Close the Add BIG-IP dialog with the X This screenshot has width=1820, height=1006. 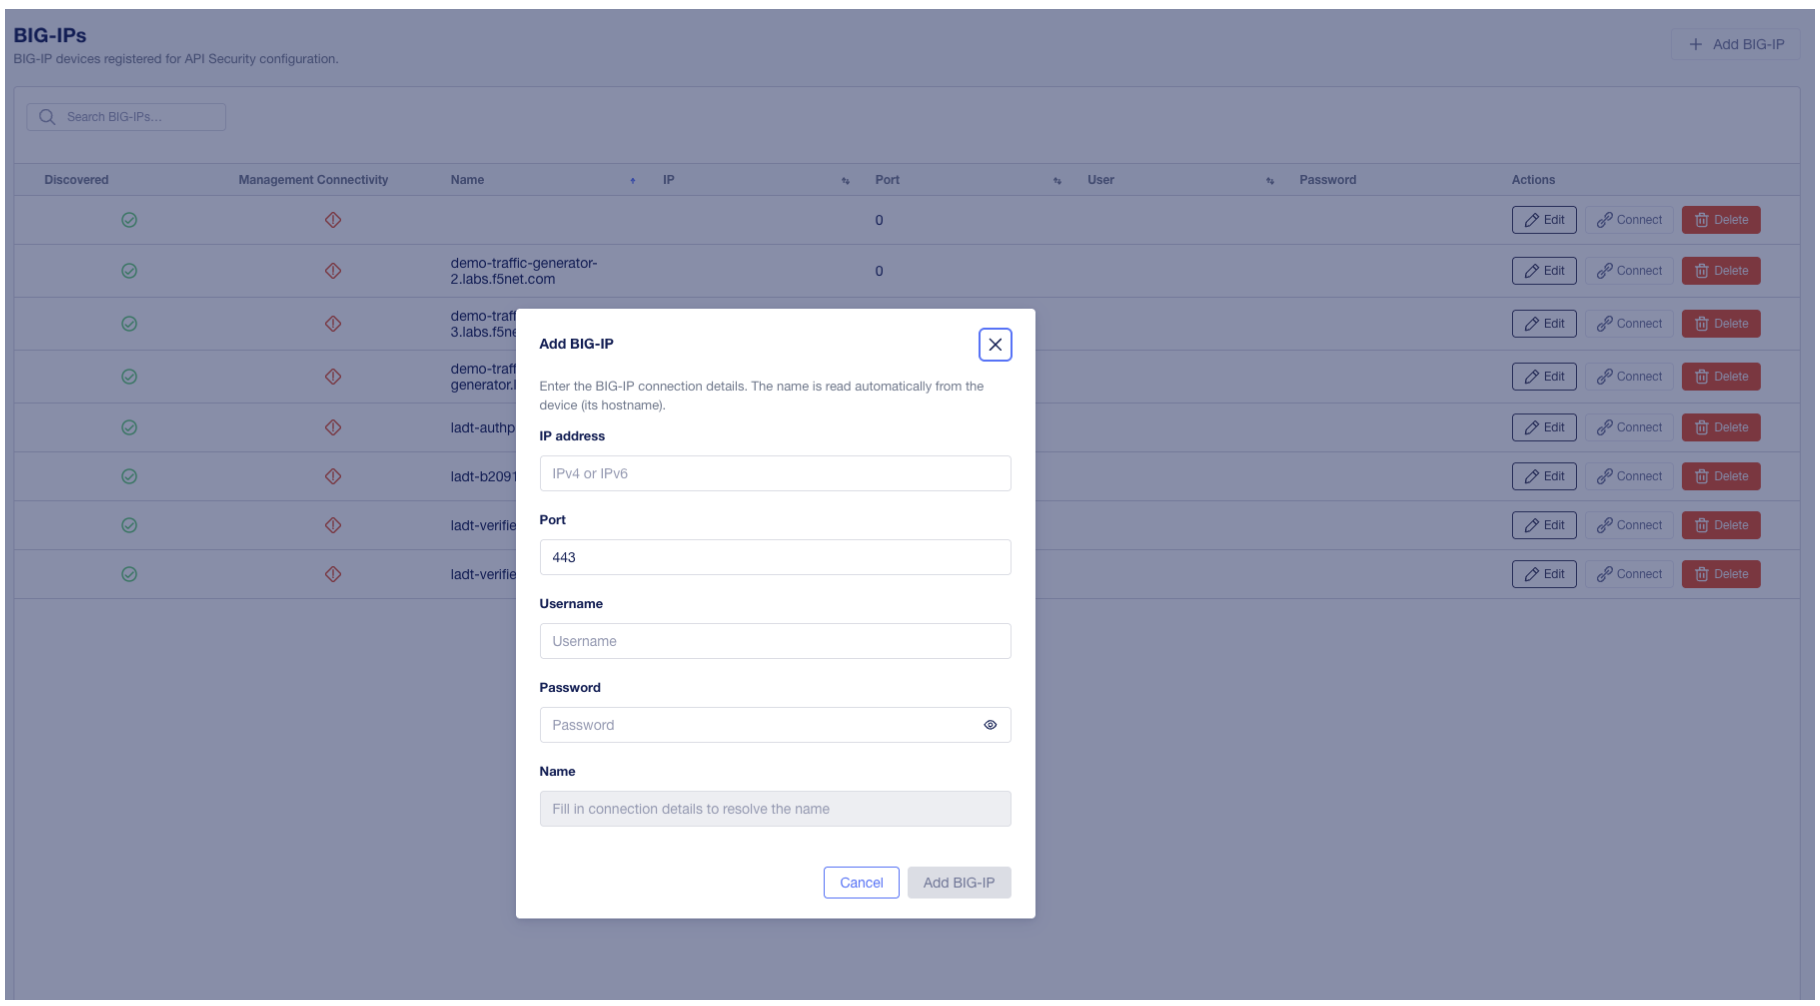point(994,344)
